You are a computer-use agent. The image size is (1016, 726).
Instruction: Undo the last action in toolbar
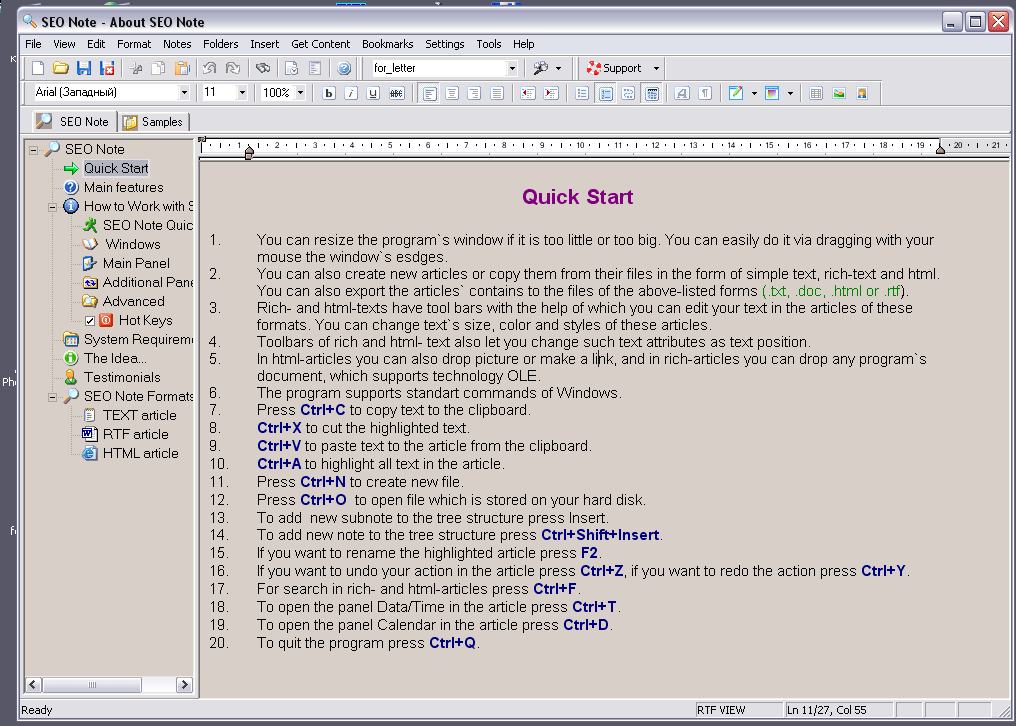pyautogui.click(x=209, y=68)
